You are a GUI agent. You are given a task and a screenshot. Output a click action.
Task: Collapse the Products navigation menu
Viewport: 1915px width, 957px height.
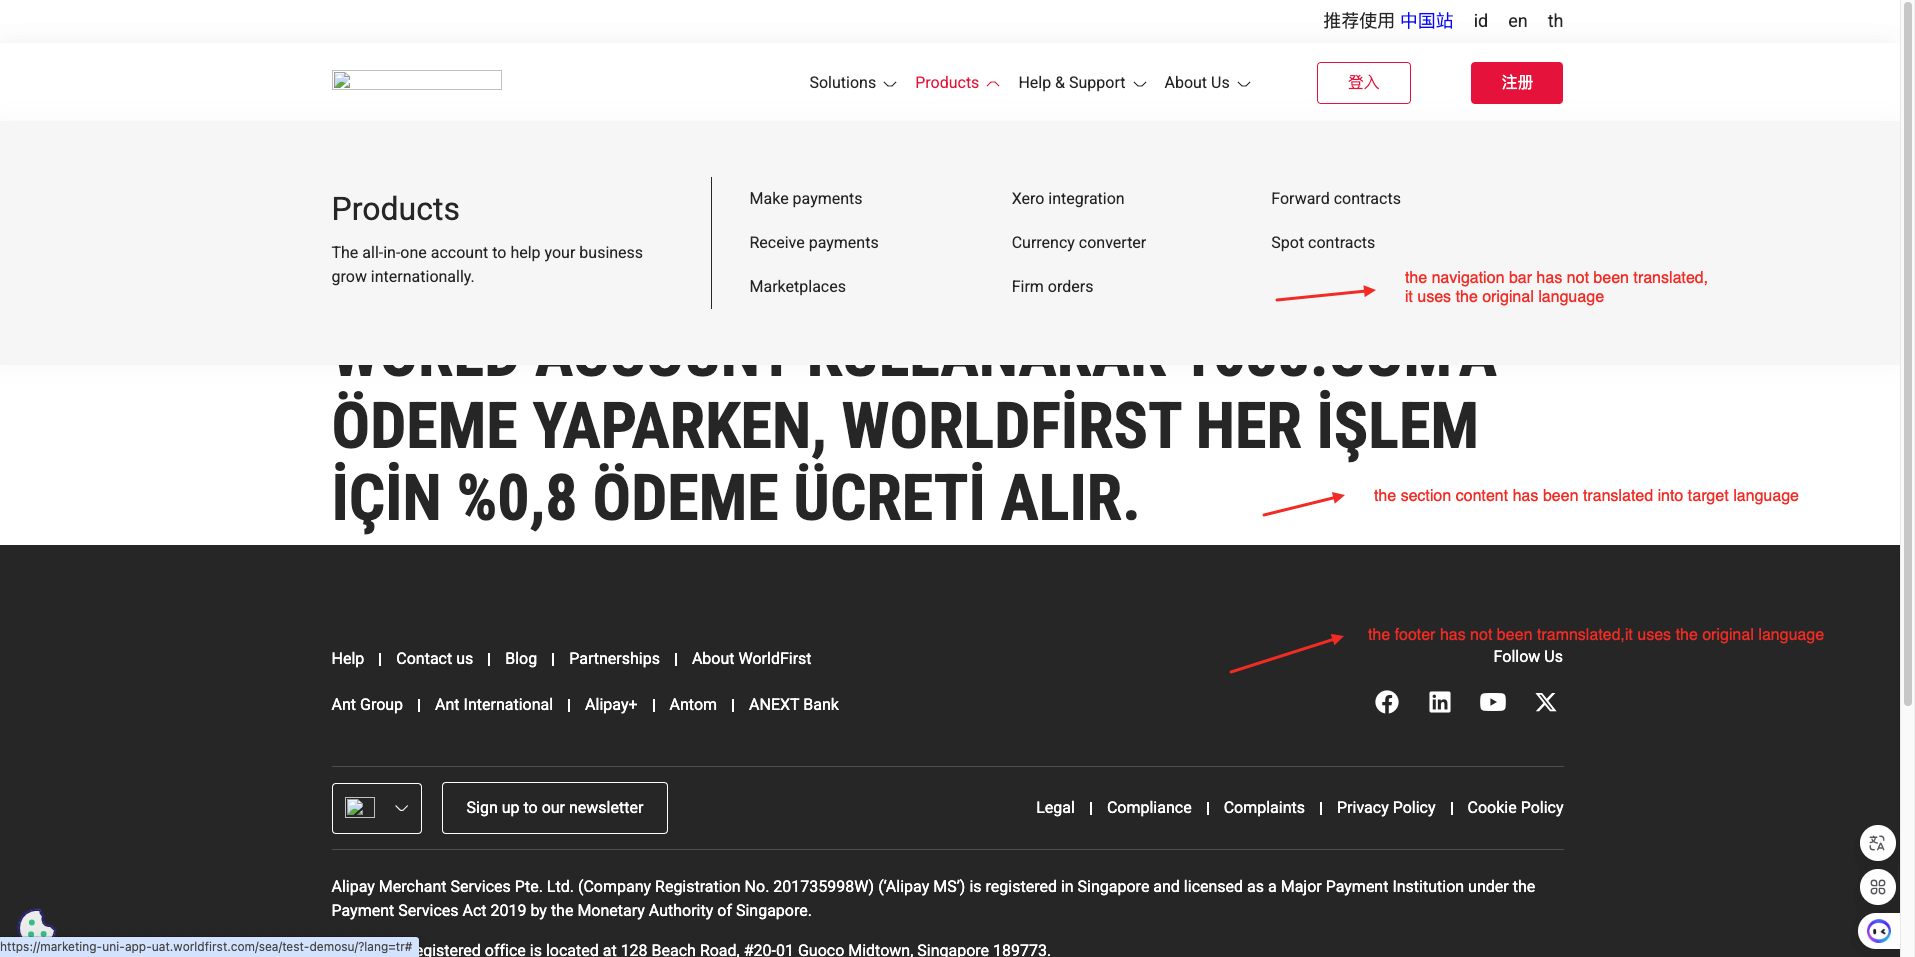(956, 83)
